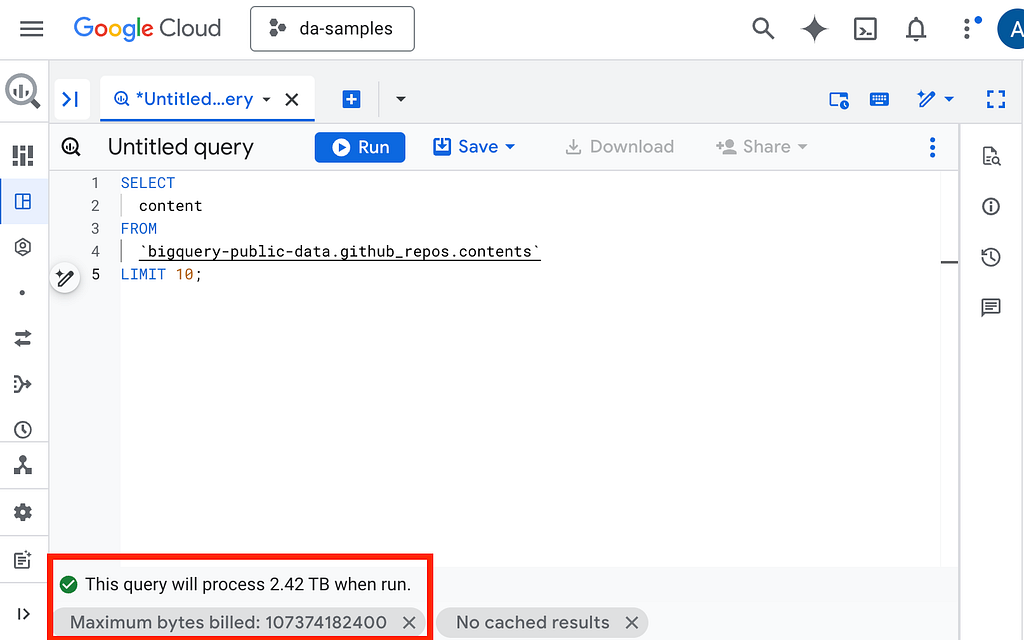Toggle full screen editor mode

(x=996, y=99)
